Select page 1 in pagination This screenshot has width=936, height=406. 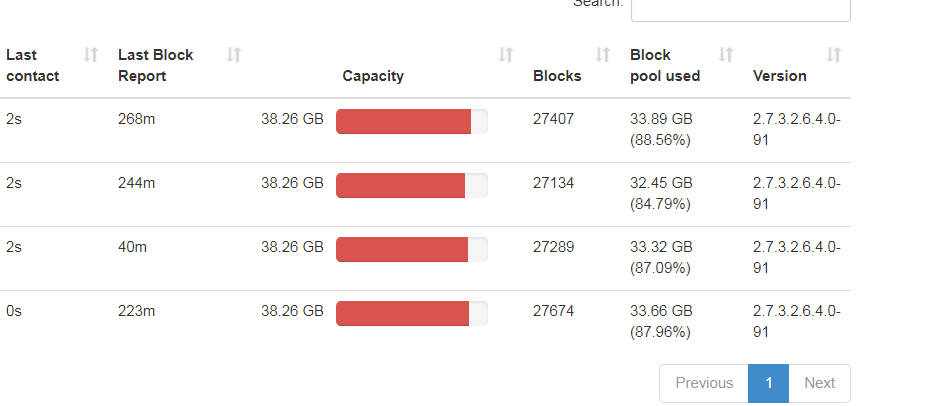click(768, 383)
